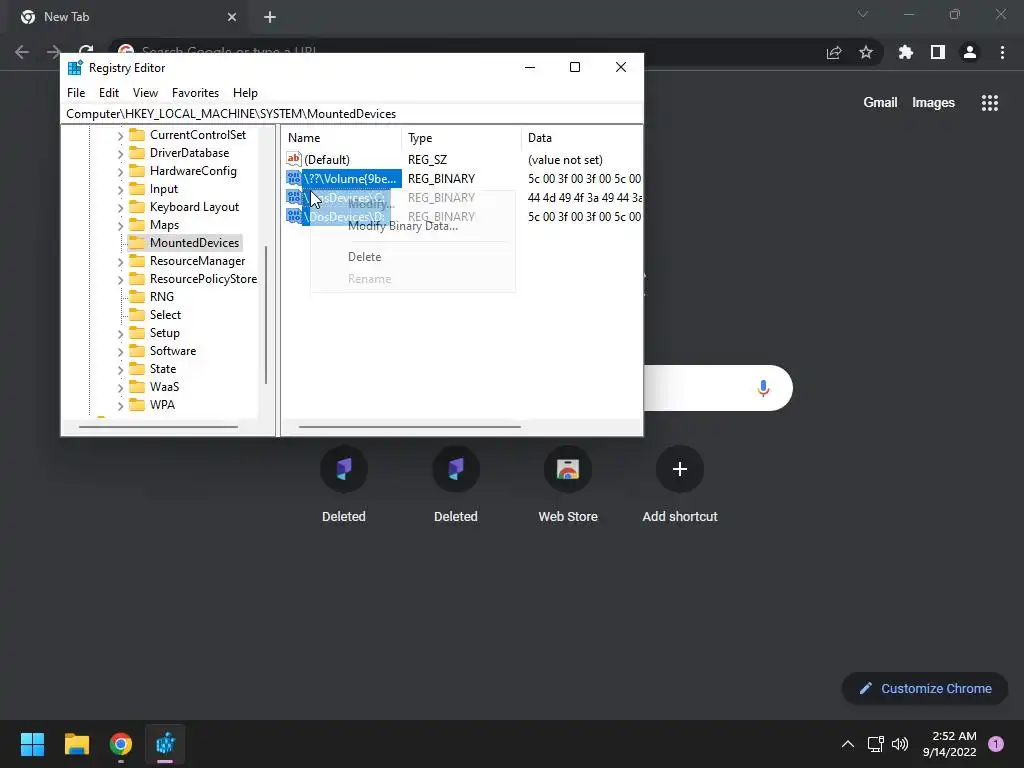Open the Edit menu in Registry Editor
1024x768 pixels.
coord(108,93)
